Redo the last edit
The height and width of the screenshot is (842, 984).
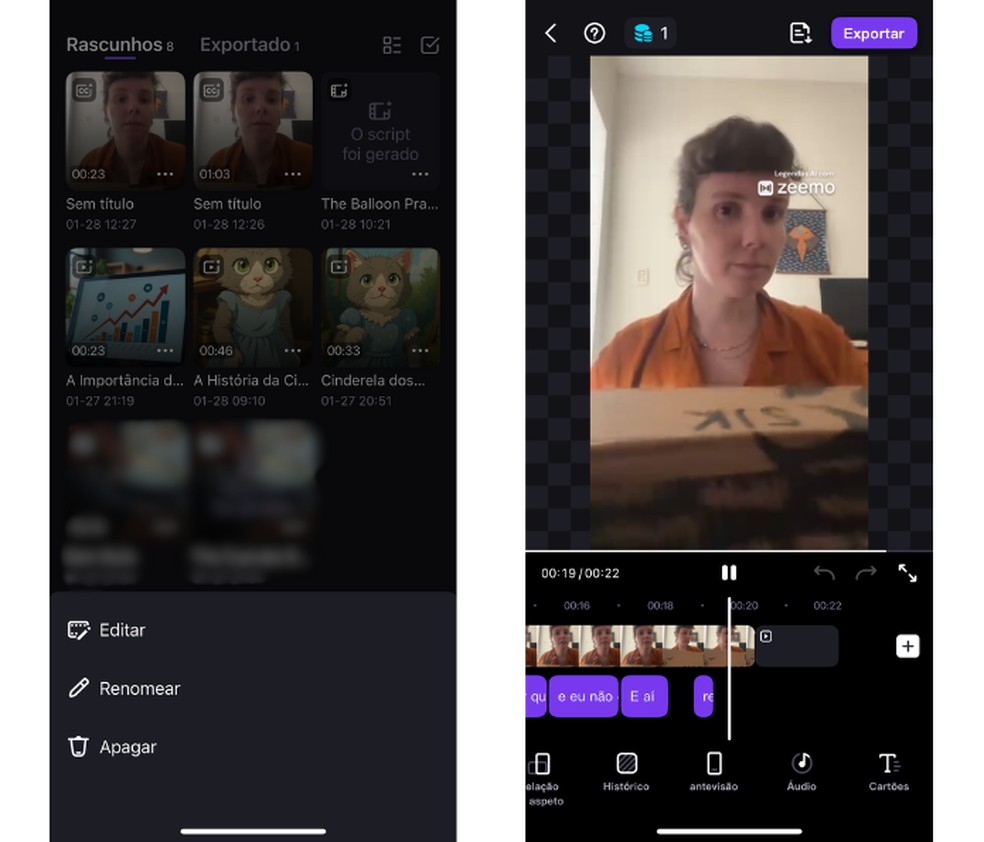tap(866, 572)
